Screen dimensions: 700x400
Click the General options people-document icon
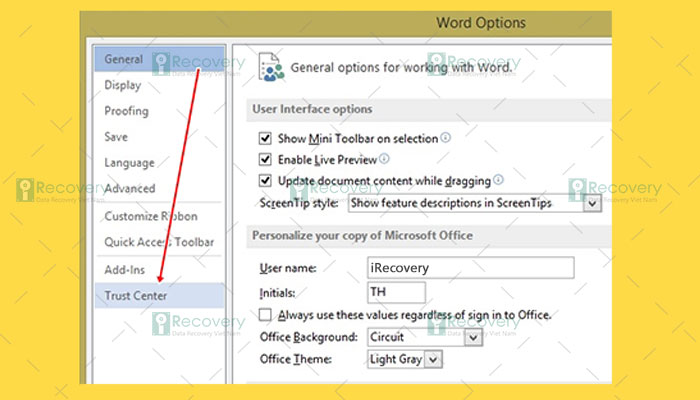271,67
